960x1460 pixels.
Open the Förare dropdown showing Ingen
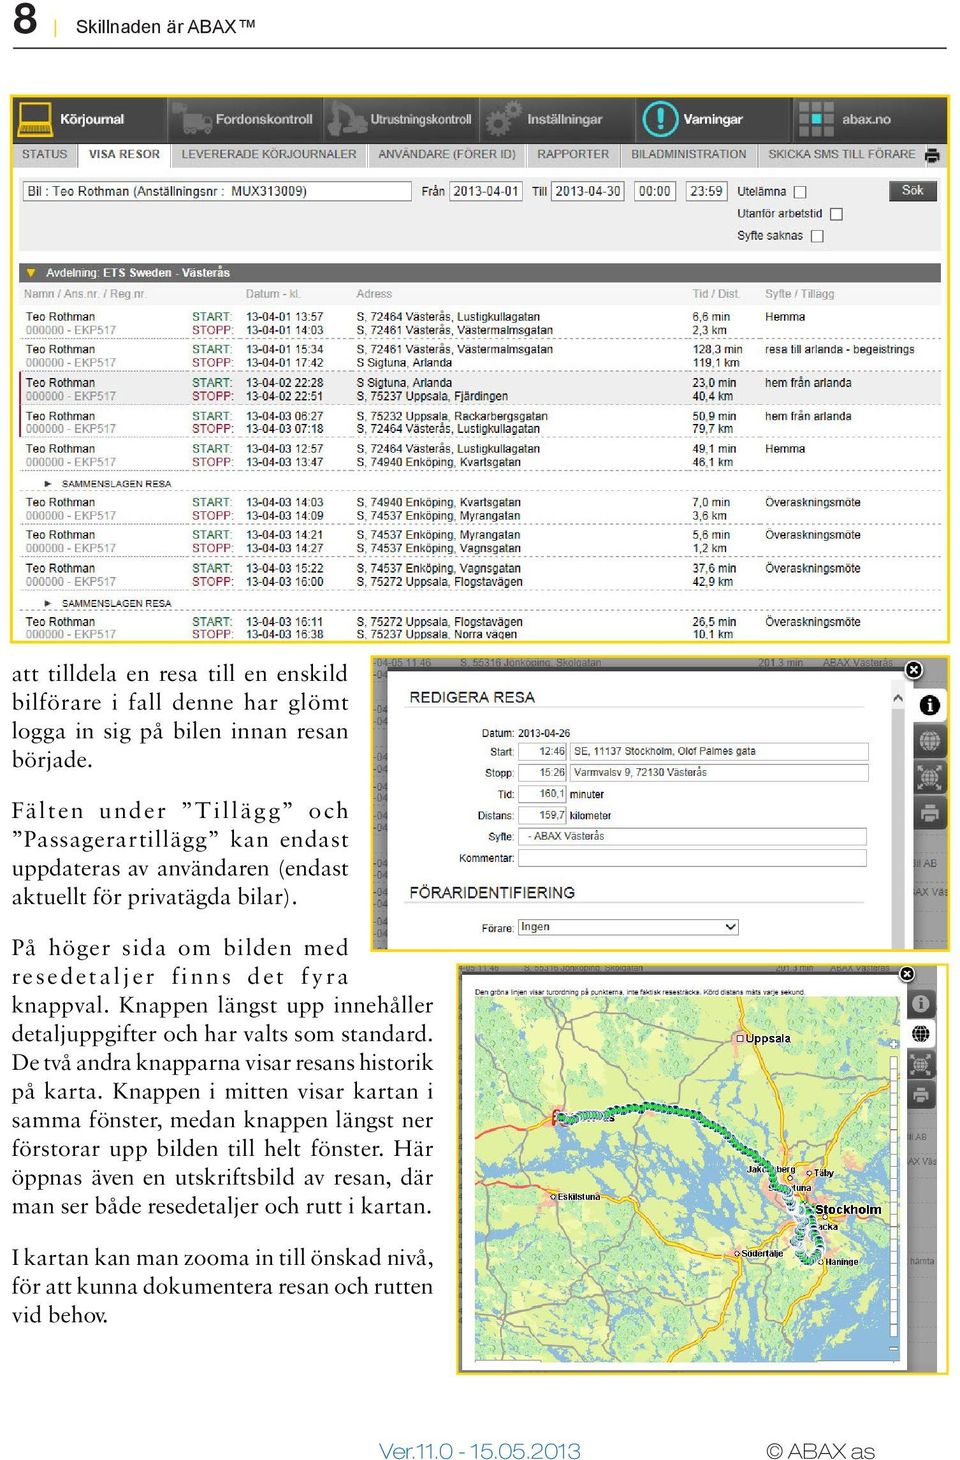click(x=628, y=927)
